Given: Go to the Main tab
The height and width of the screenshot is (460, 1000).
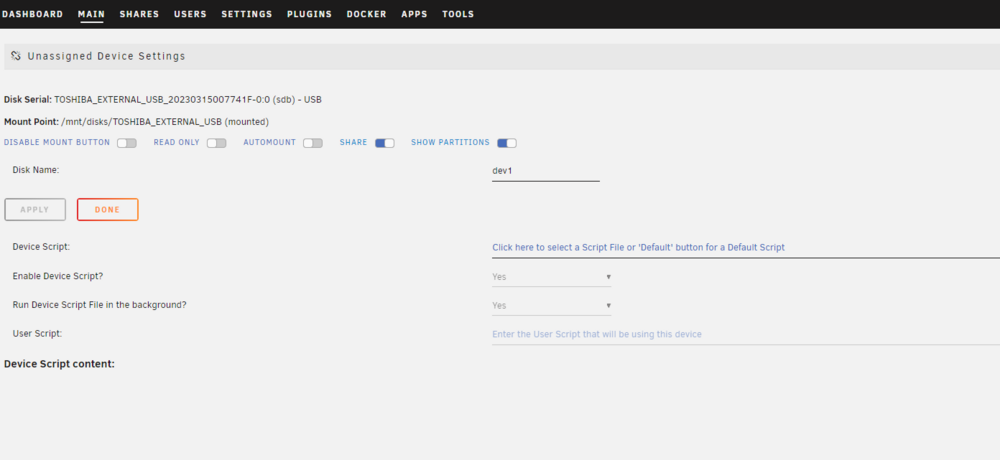Looking at the screenshot, I should click(x=91, y=14).
